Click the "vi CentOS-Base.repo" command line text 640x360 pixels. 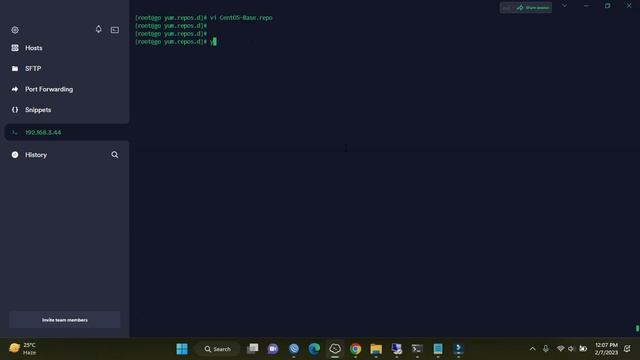point(241,18)
